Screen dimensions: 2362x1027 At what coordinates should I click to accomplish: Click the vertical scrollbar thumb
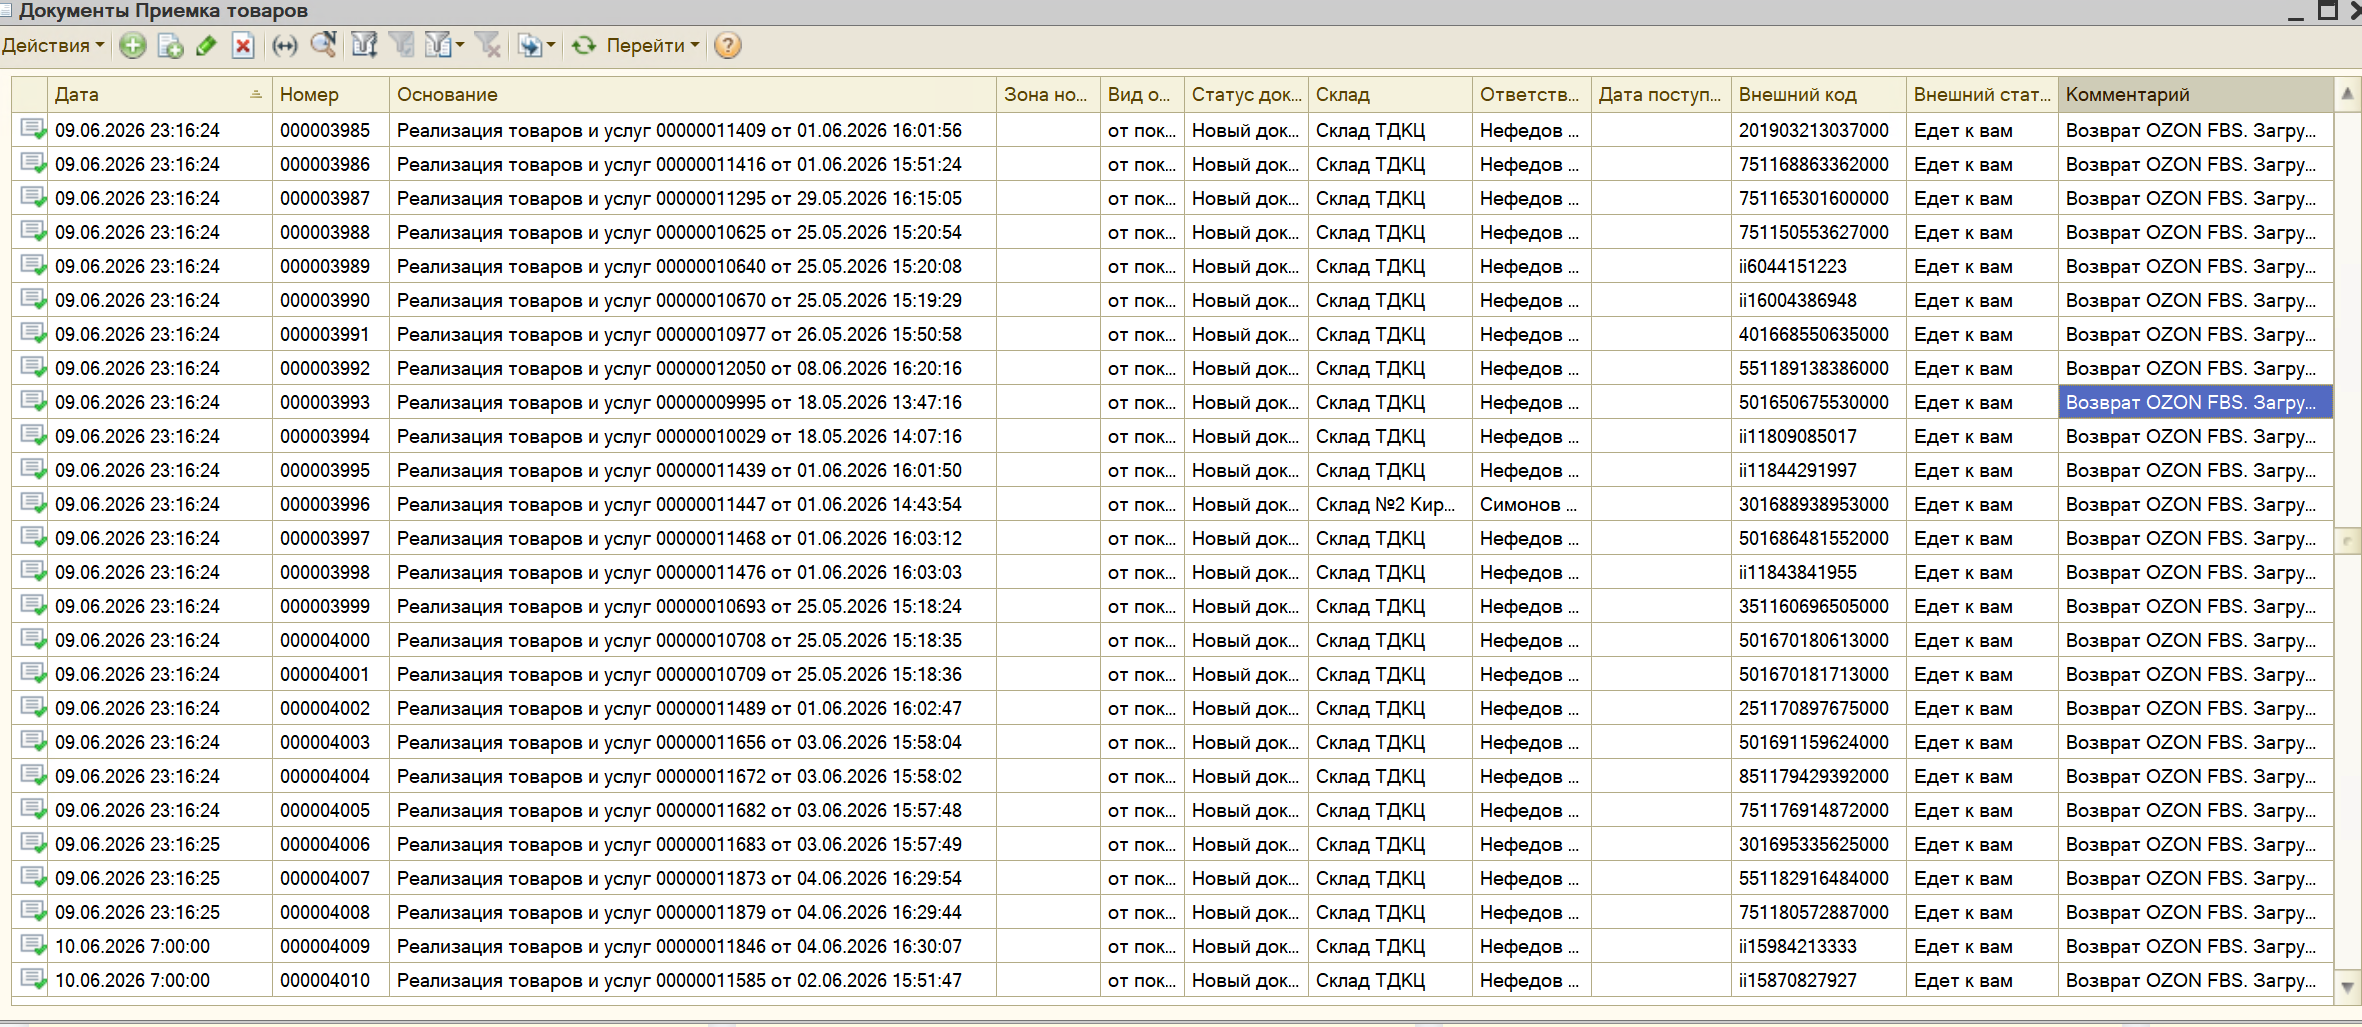click(x=2347, y=541)
